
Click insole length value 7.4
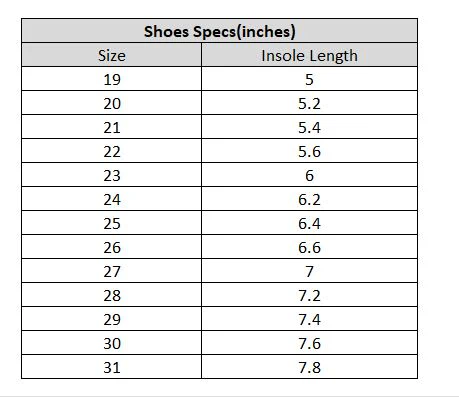(x=309, y=319)
